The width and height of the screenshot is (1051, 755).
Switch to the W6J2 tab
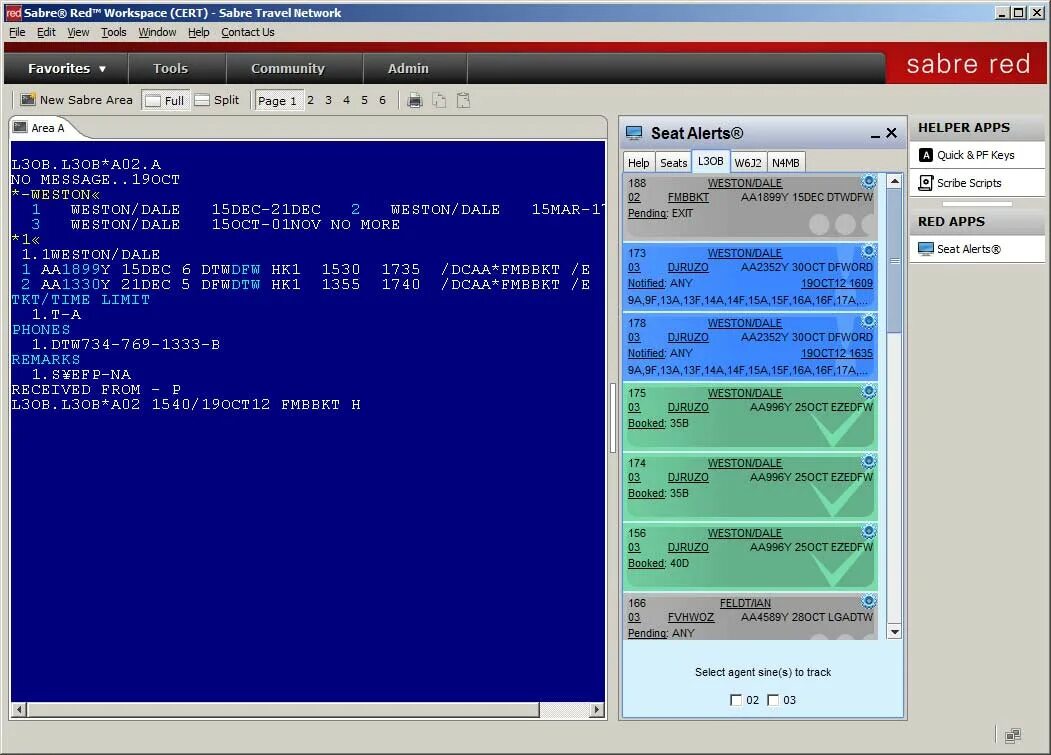tap(747, 163)
